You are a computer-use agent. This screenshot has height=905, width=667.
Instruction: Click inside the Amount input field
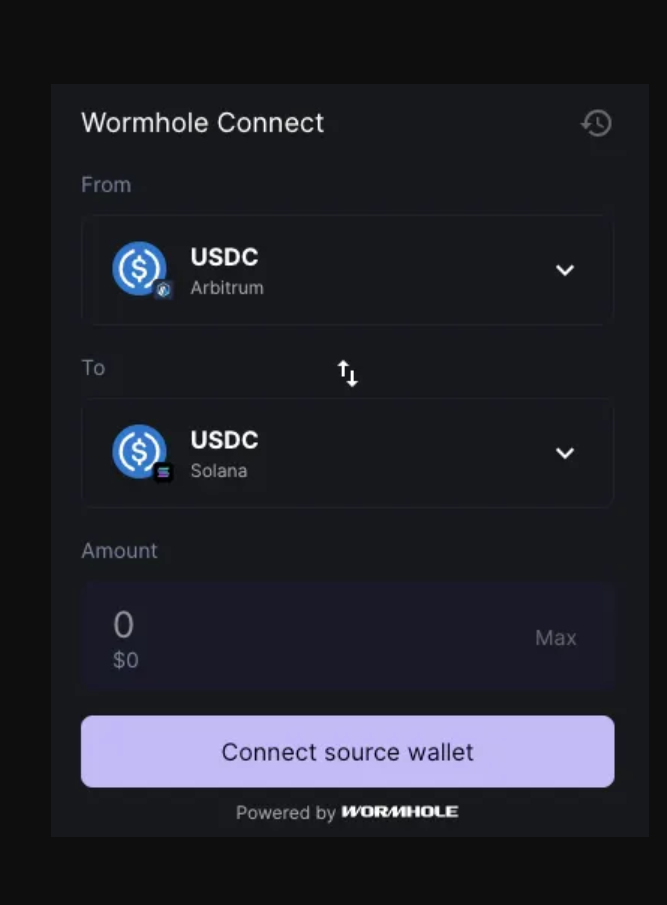click(123, 624)
